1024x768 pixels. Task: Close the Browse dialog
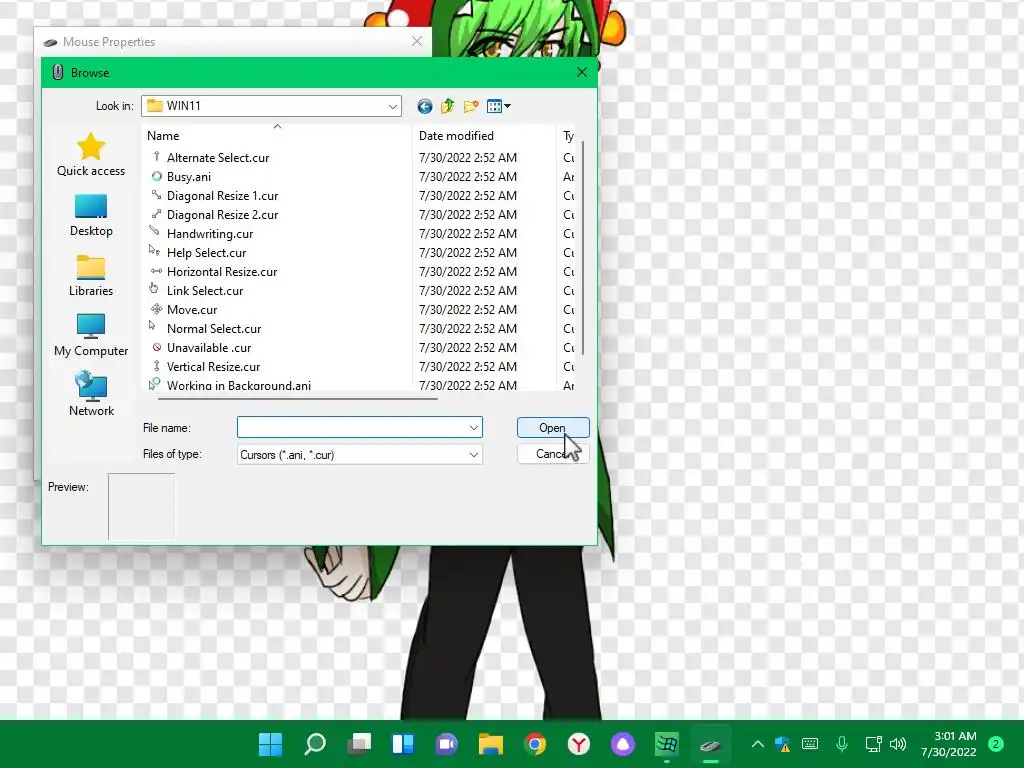click(x=582, y=72)
